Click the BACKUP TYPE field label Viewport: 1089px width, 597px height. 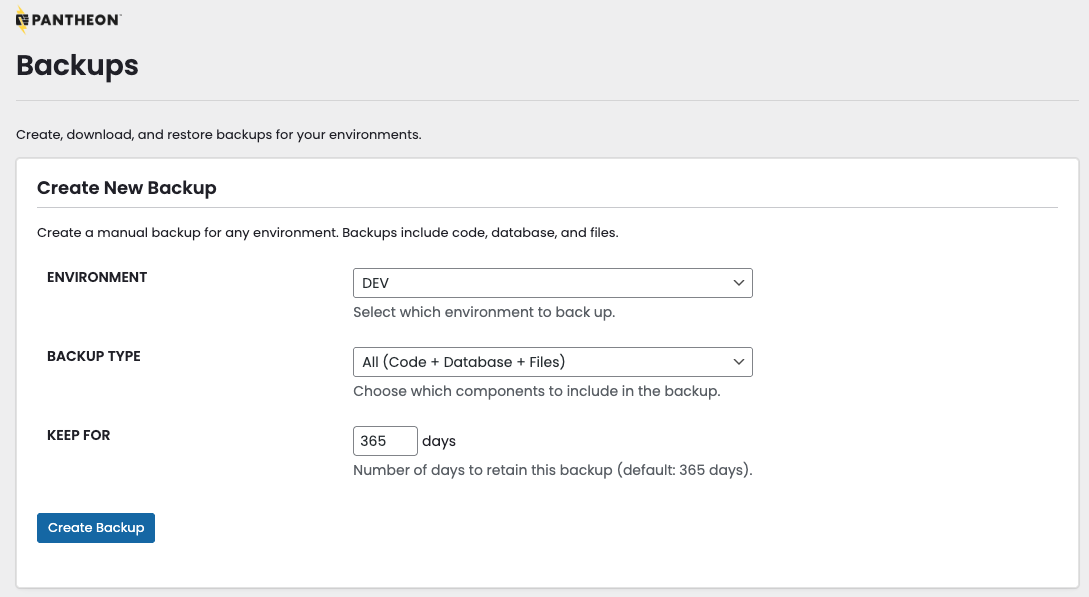pyautogui.click(x=94, y=356)
